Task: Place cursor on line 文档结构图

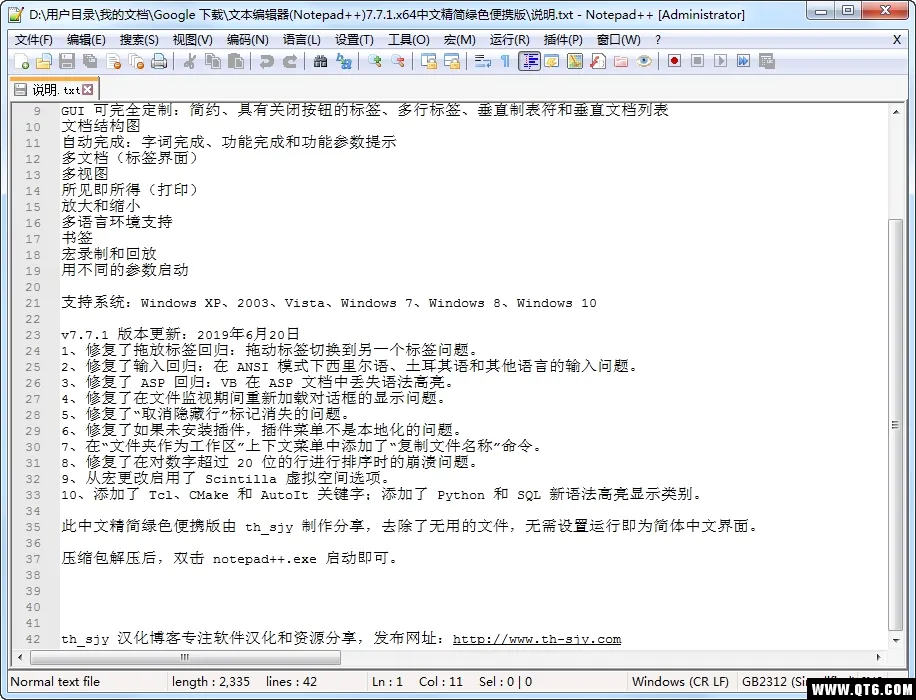Action: click(101, 126)
